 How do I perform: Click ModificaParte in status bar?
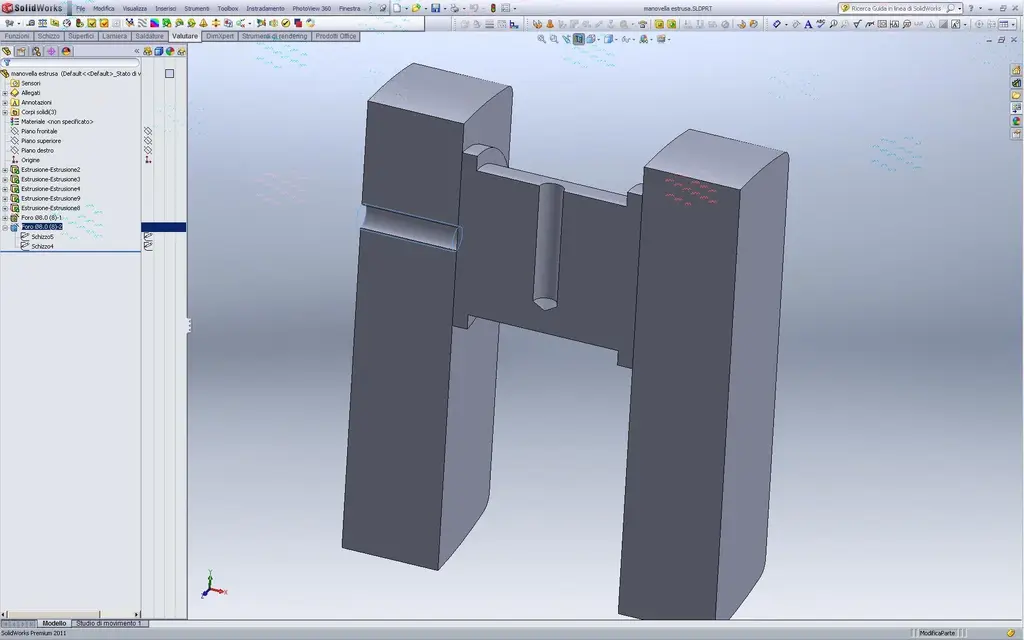click(936, 633)
